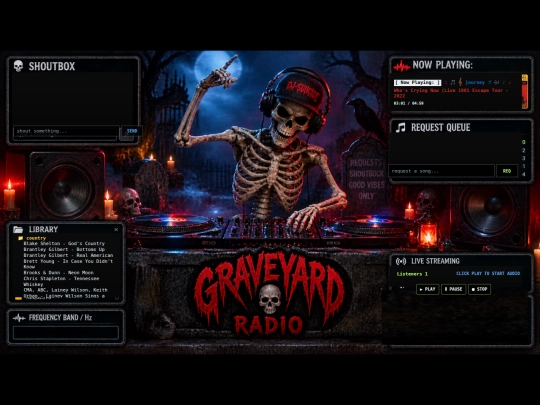Select 'Brooks & Dunn - Neon Moon' track
The height and width of the screenshot is (405, 540).
click(59, 272)
